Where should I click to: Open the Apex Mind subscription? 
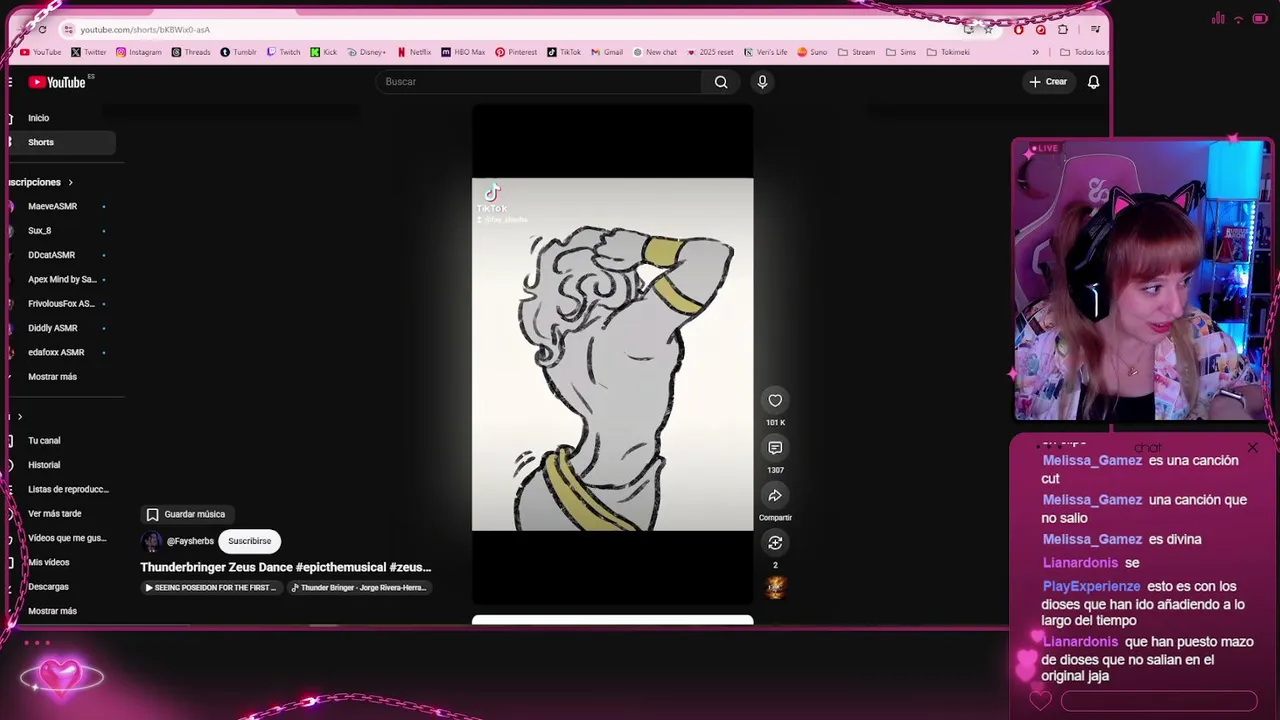click(x=62, y=279)
